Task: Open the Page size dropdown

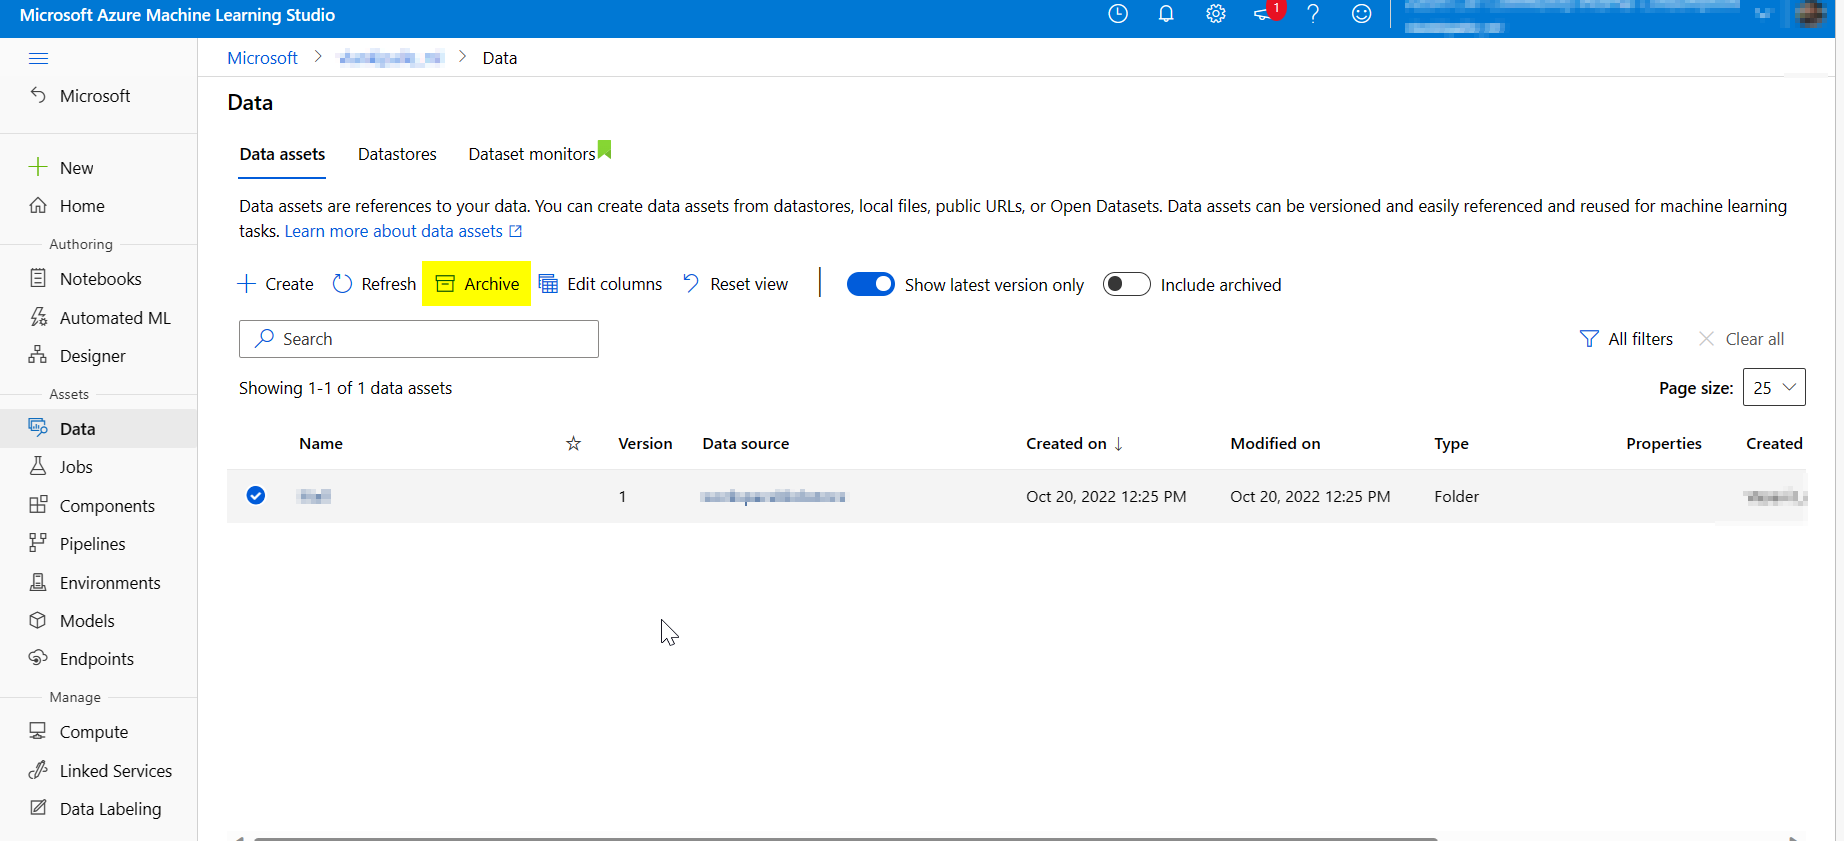Action: click(x=1774, y=387)
